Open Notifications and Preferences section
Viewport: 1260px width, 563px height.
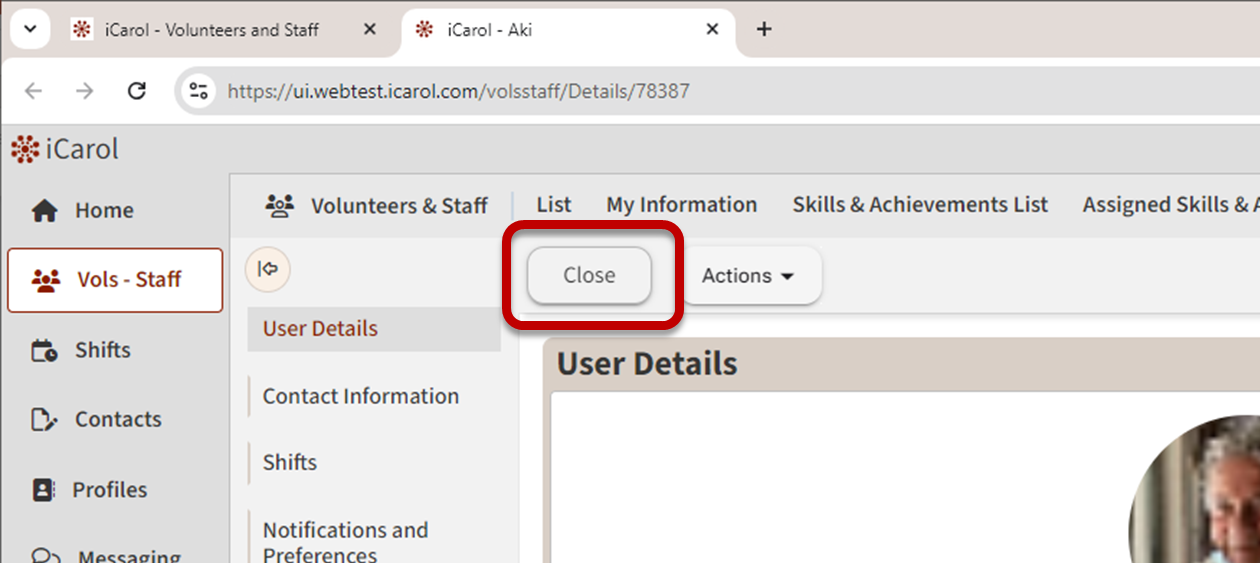pos(345,541)
